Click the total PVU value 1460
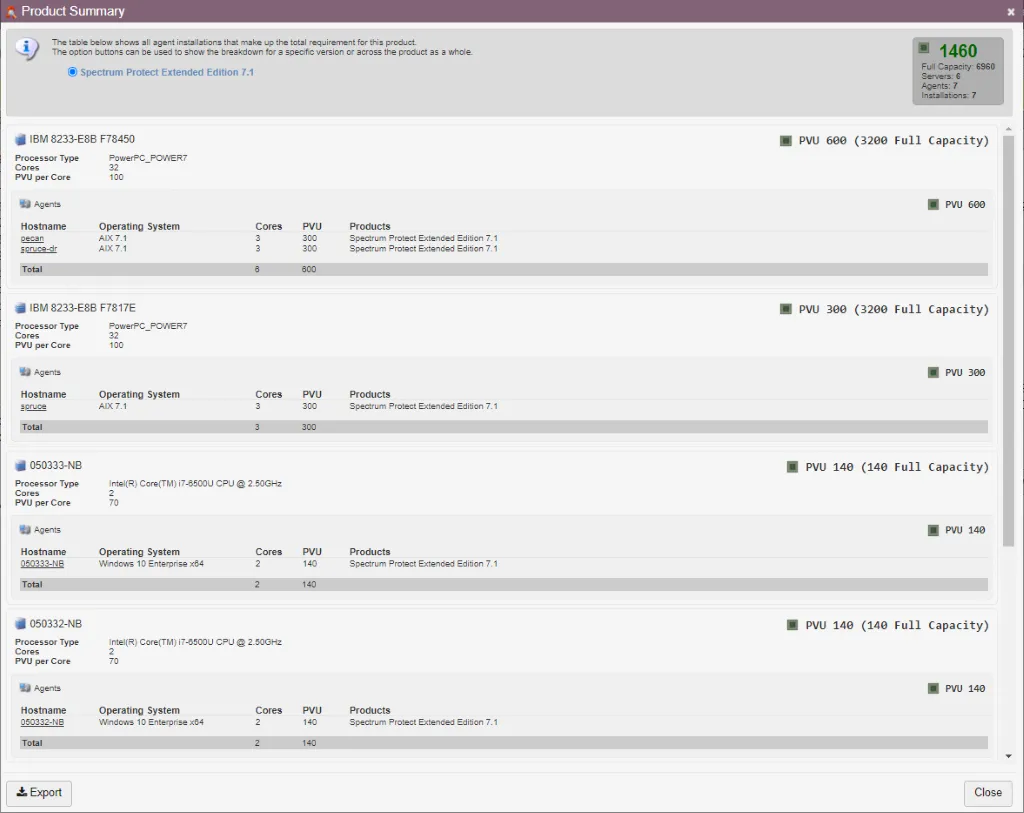Image resolution: width=1024 pixels, height=813 pixels. (958, 51)
